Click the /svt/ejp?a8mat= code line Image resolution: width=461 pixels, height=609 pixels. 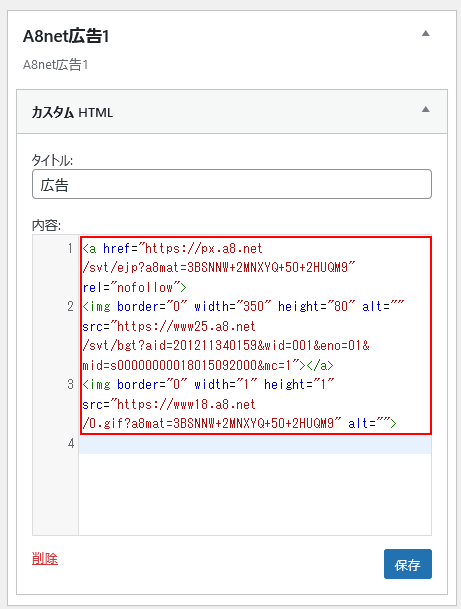tap(219, 268)
